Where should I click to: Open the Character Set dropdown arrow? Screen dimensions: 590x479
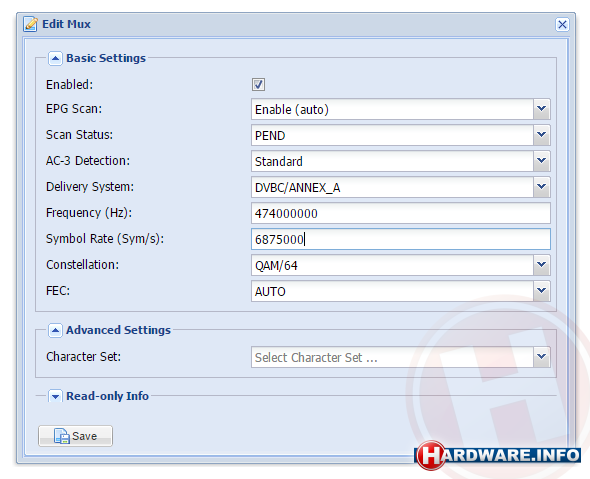coord(541,357)
